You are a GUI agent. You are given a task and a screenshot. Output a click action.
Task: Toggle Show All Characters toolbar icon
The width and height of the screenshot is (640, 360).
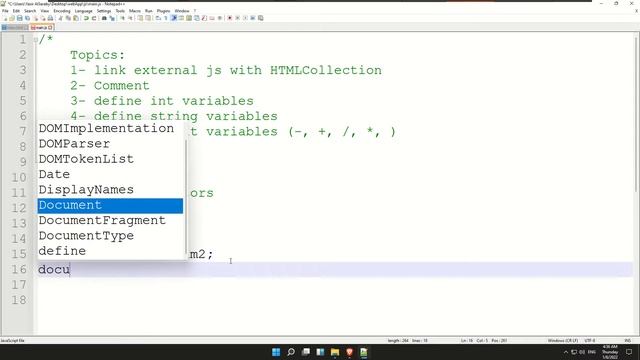[x=166, y=18]
